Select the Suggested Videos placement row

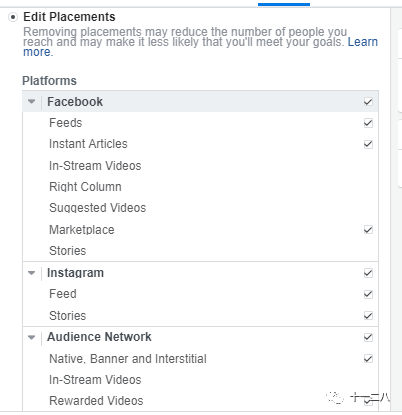200,208
